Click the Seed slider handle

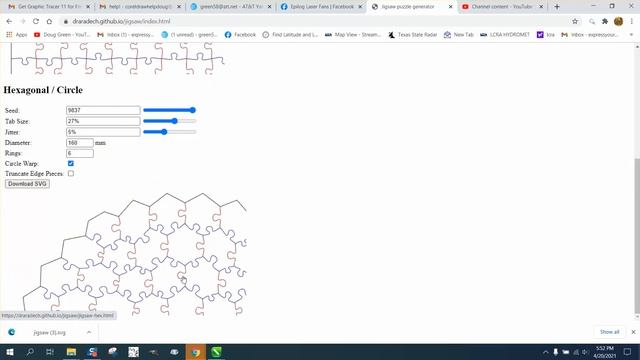click(x=193, y=110)
